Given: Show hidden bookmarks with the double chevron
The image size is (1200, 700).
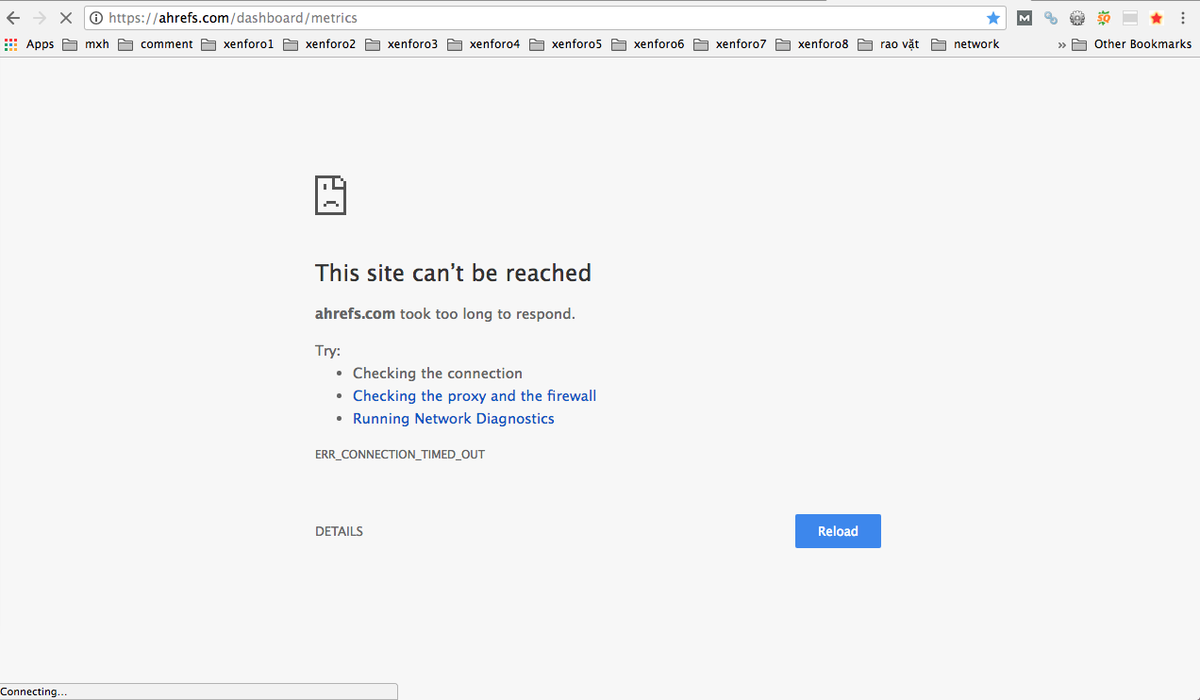Looking at the screenshot, I should tap(1061, 45).
